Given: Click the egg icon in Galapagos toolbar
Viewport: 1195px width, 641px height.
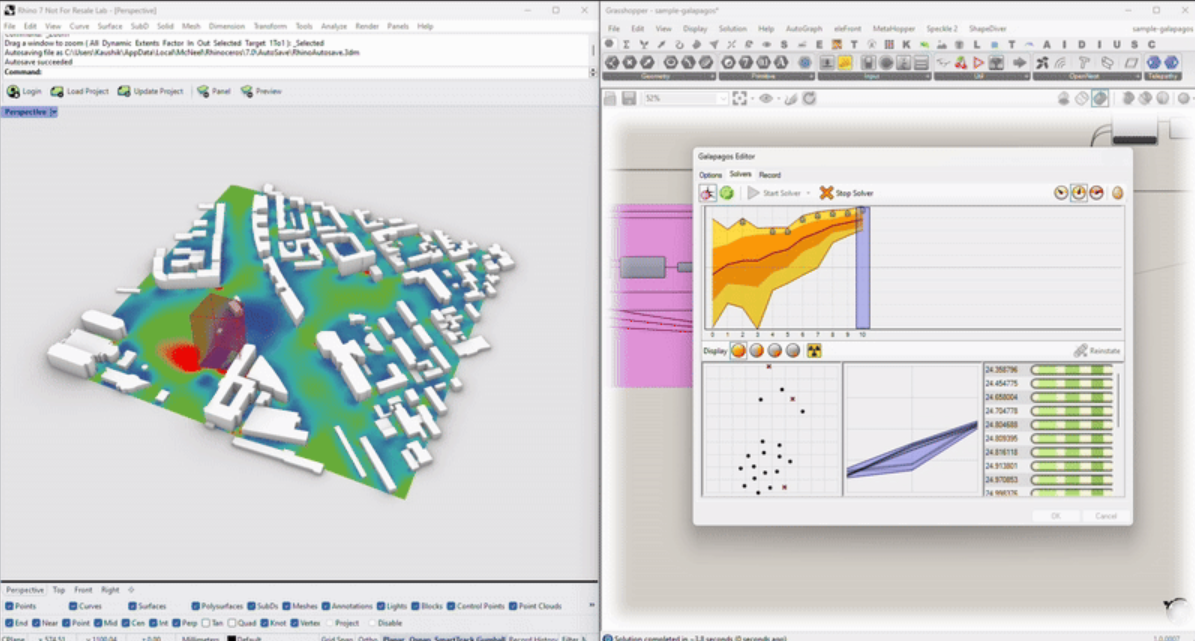Looking at the screenshot, I should [x=1117, y=193].
